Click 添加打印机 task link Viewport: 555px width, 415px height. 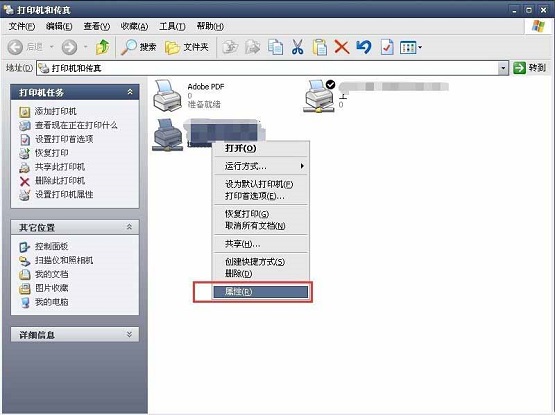pyautogui.click(x=56, y=111)
